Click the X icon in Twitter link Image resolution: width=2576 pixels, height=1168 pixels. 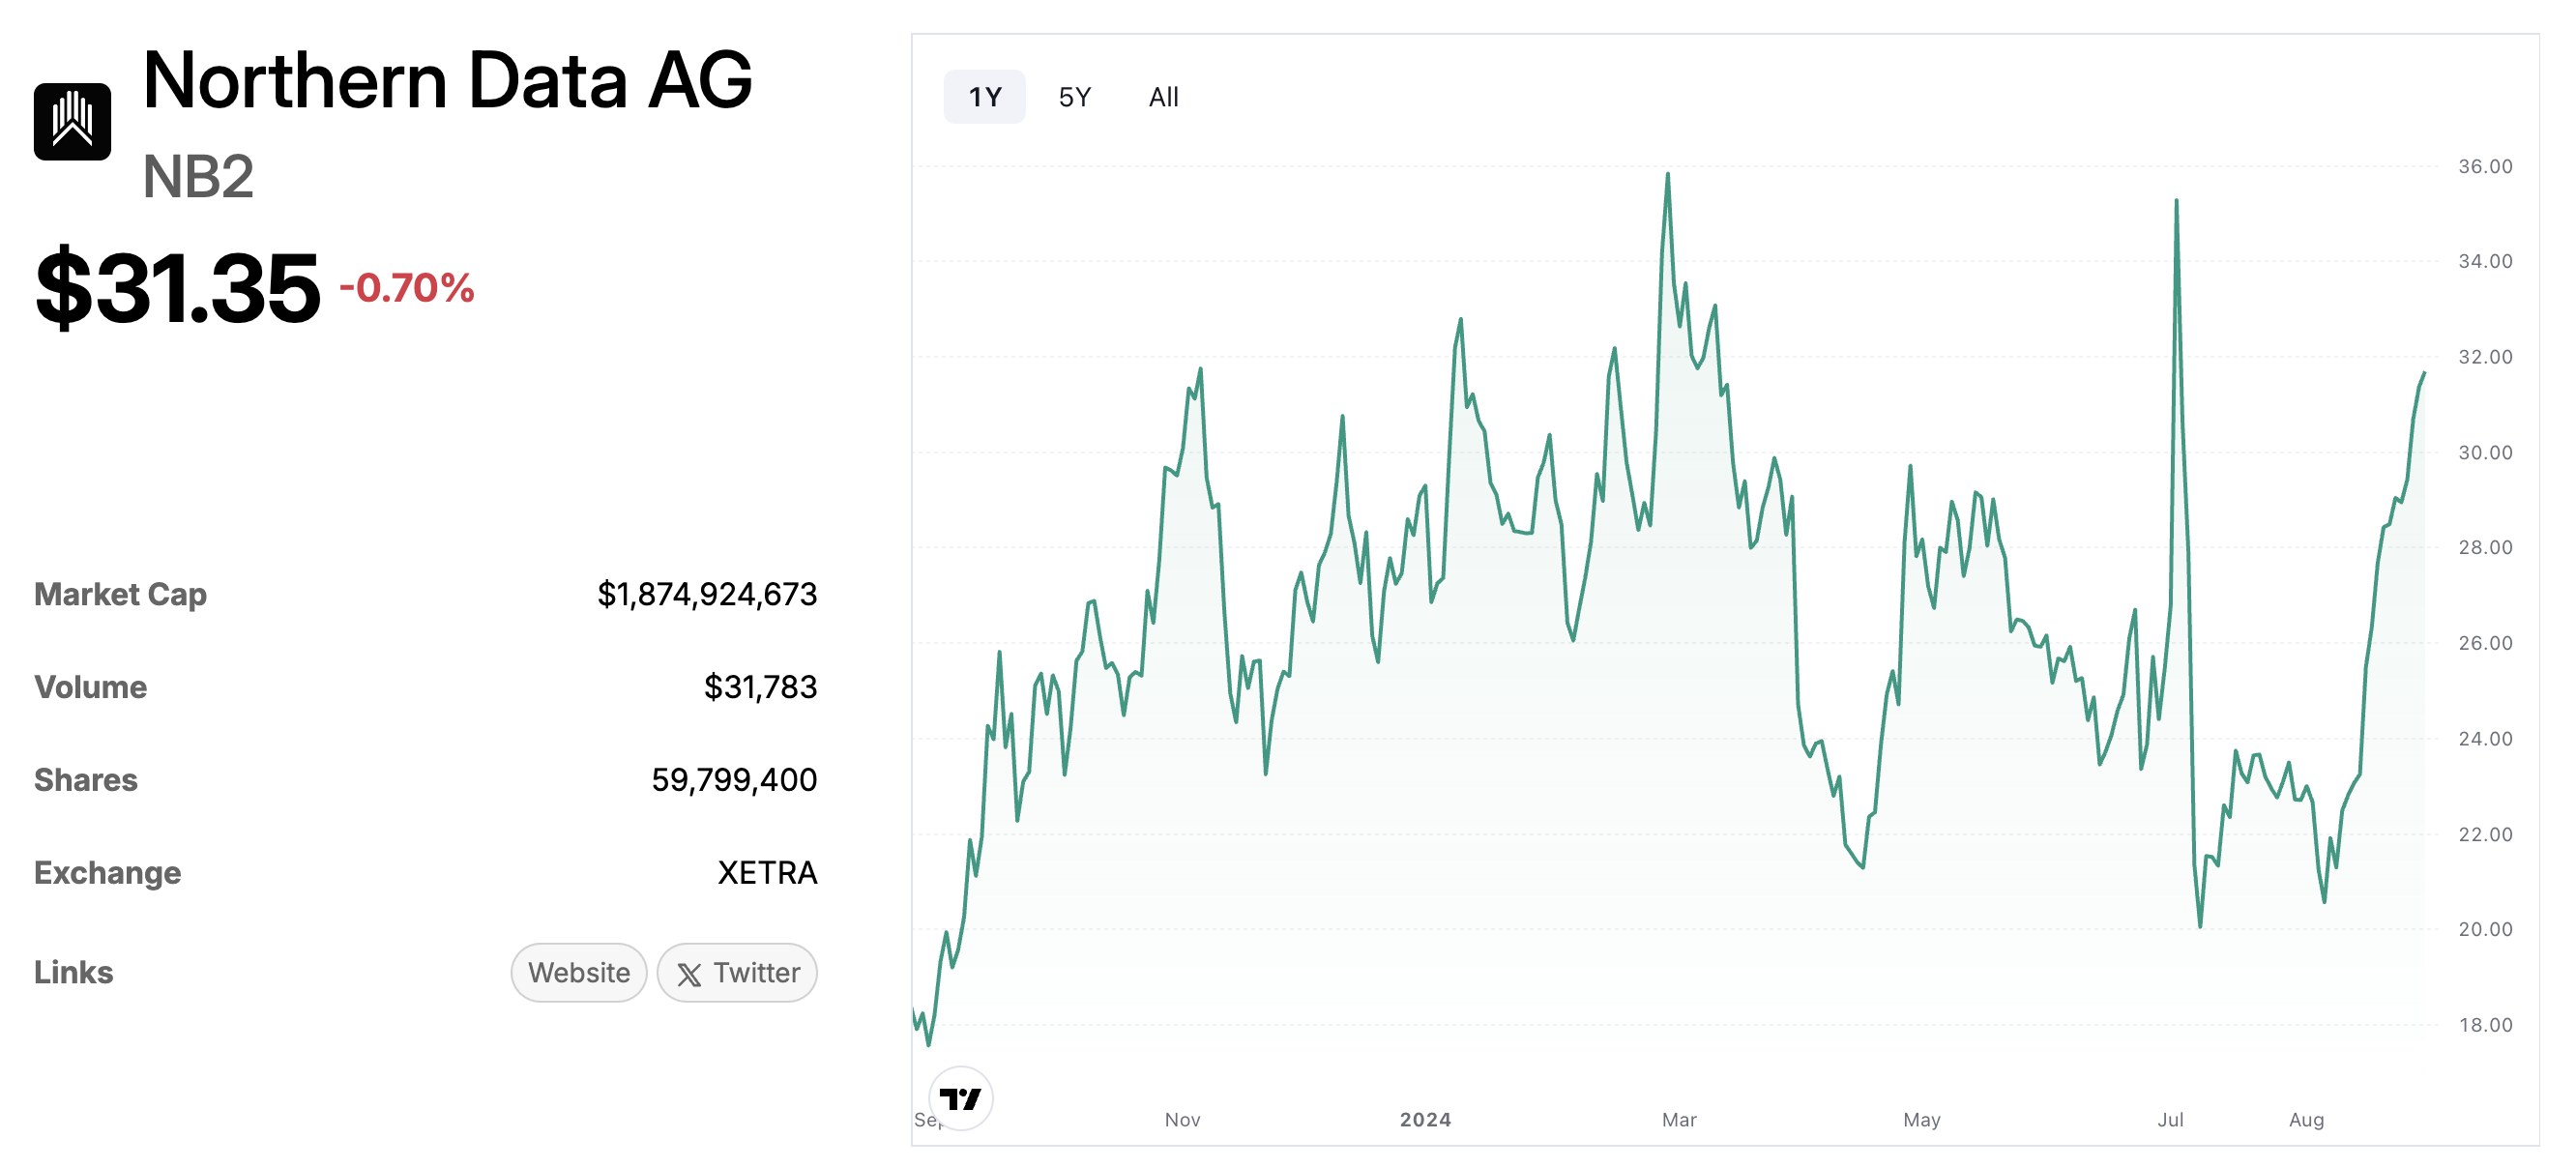689,974
